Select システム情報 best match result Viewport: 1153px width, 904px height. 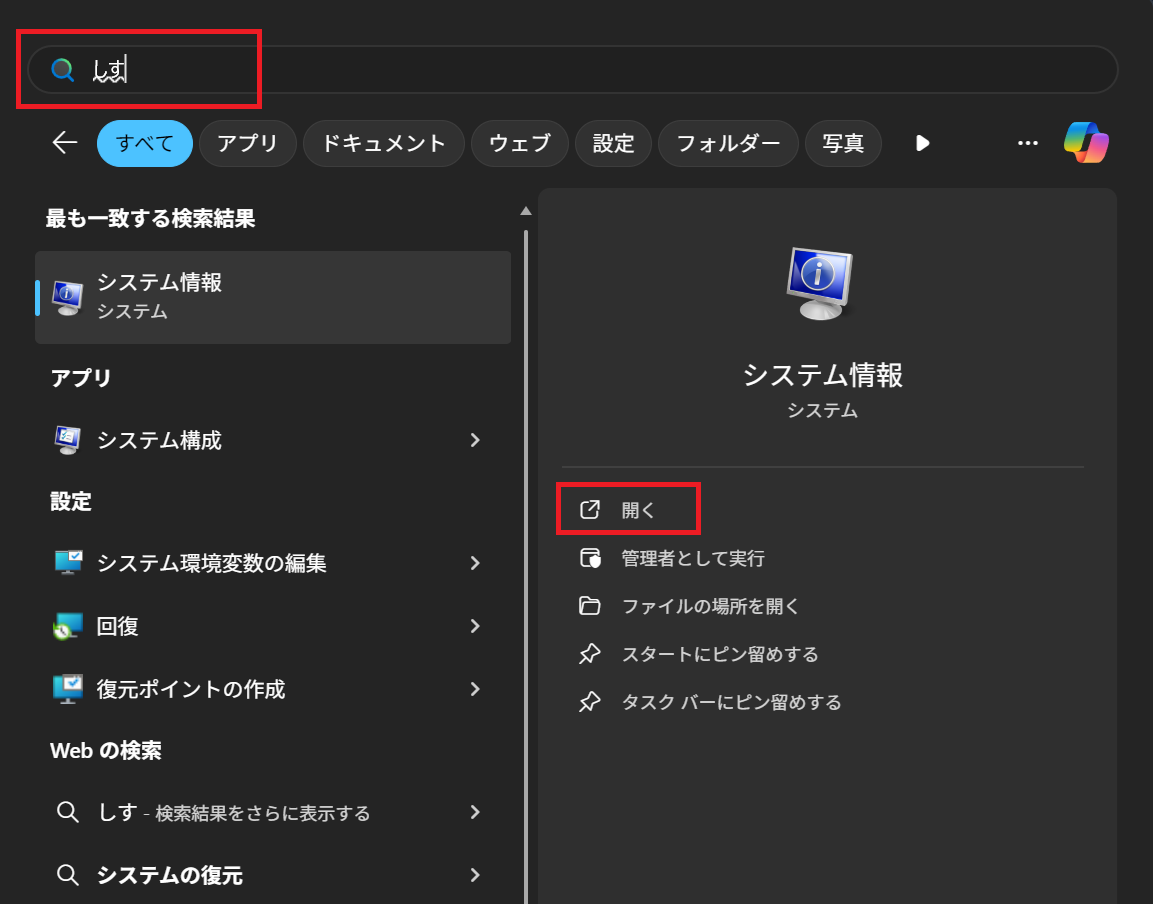click(273, 297)
